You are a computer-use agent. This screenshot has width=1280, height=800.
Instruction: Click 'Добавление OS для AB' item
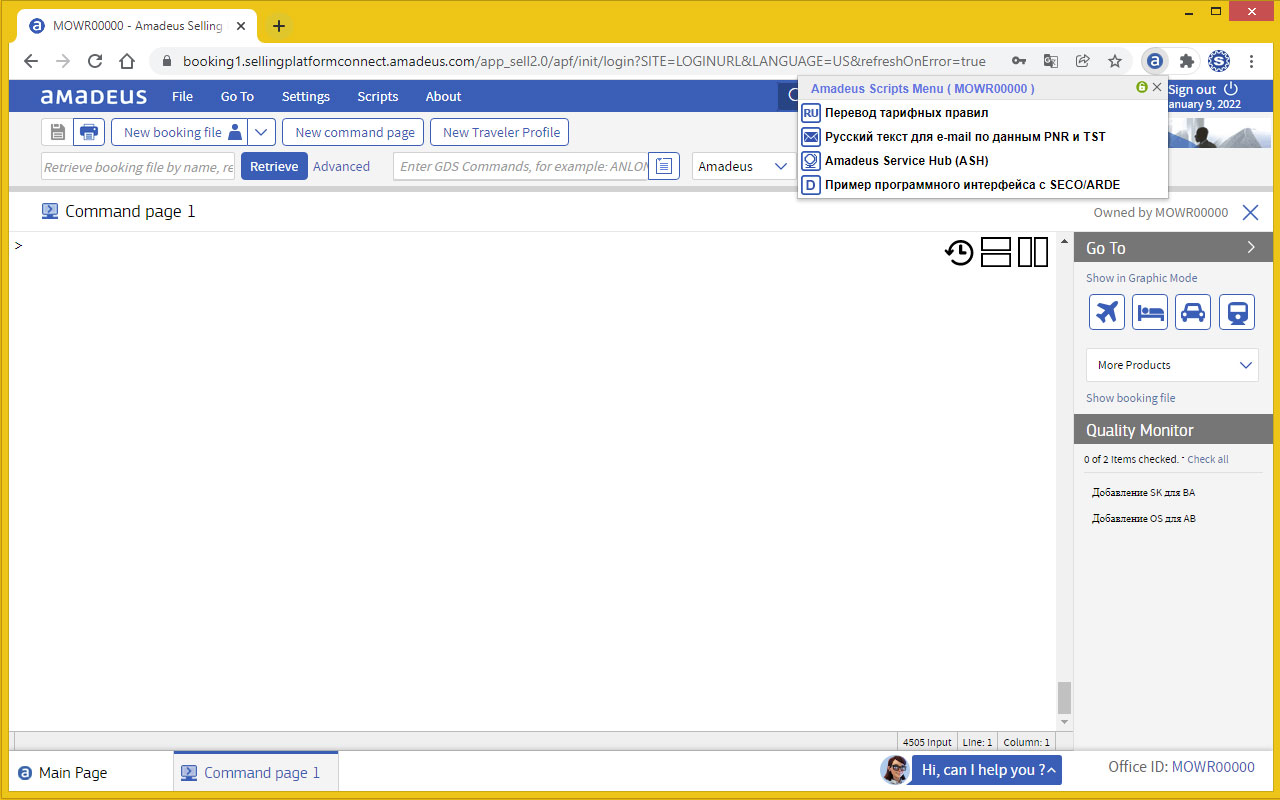pos(1143,518)
